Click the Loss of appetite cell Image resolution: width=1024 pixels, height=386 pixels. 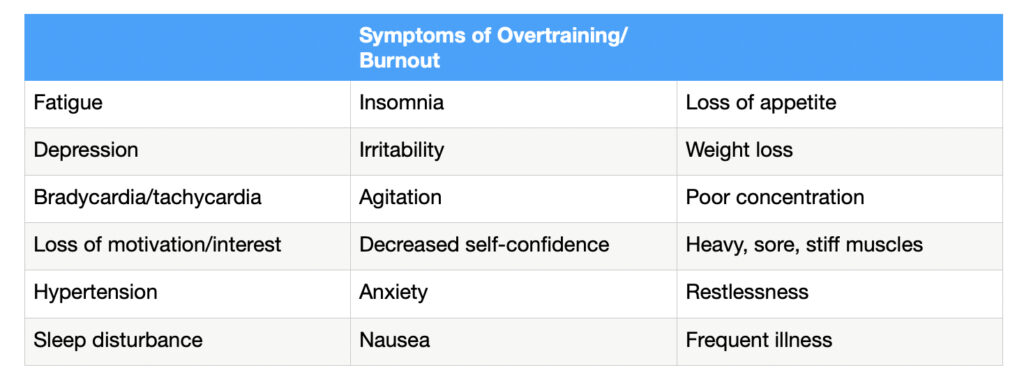pyautogui.click(x=839, y=104)
